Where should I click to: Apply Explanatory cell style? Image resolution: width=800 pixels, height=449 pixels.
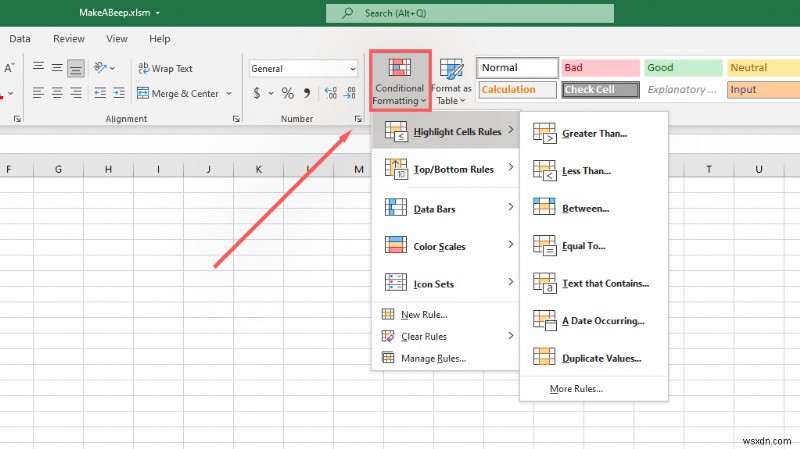tap(683, 90)
